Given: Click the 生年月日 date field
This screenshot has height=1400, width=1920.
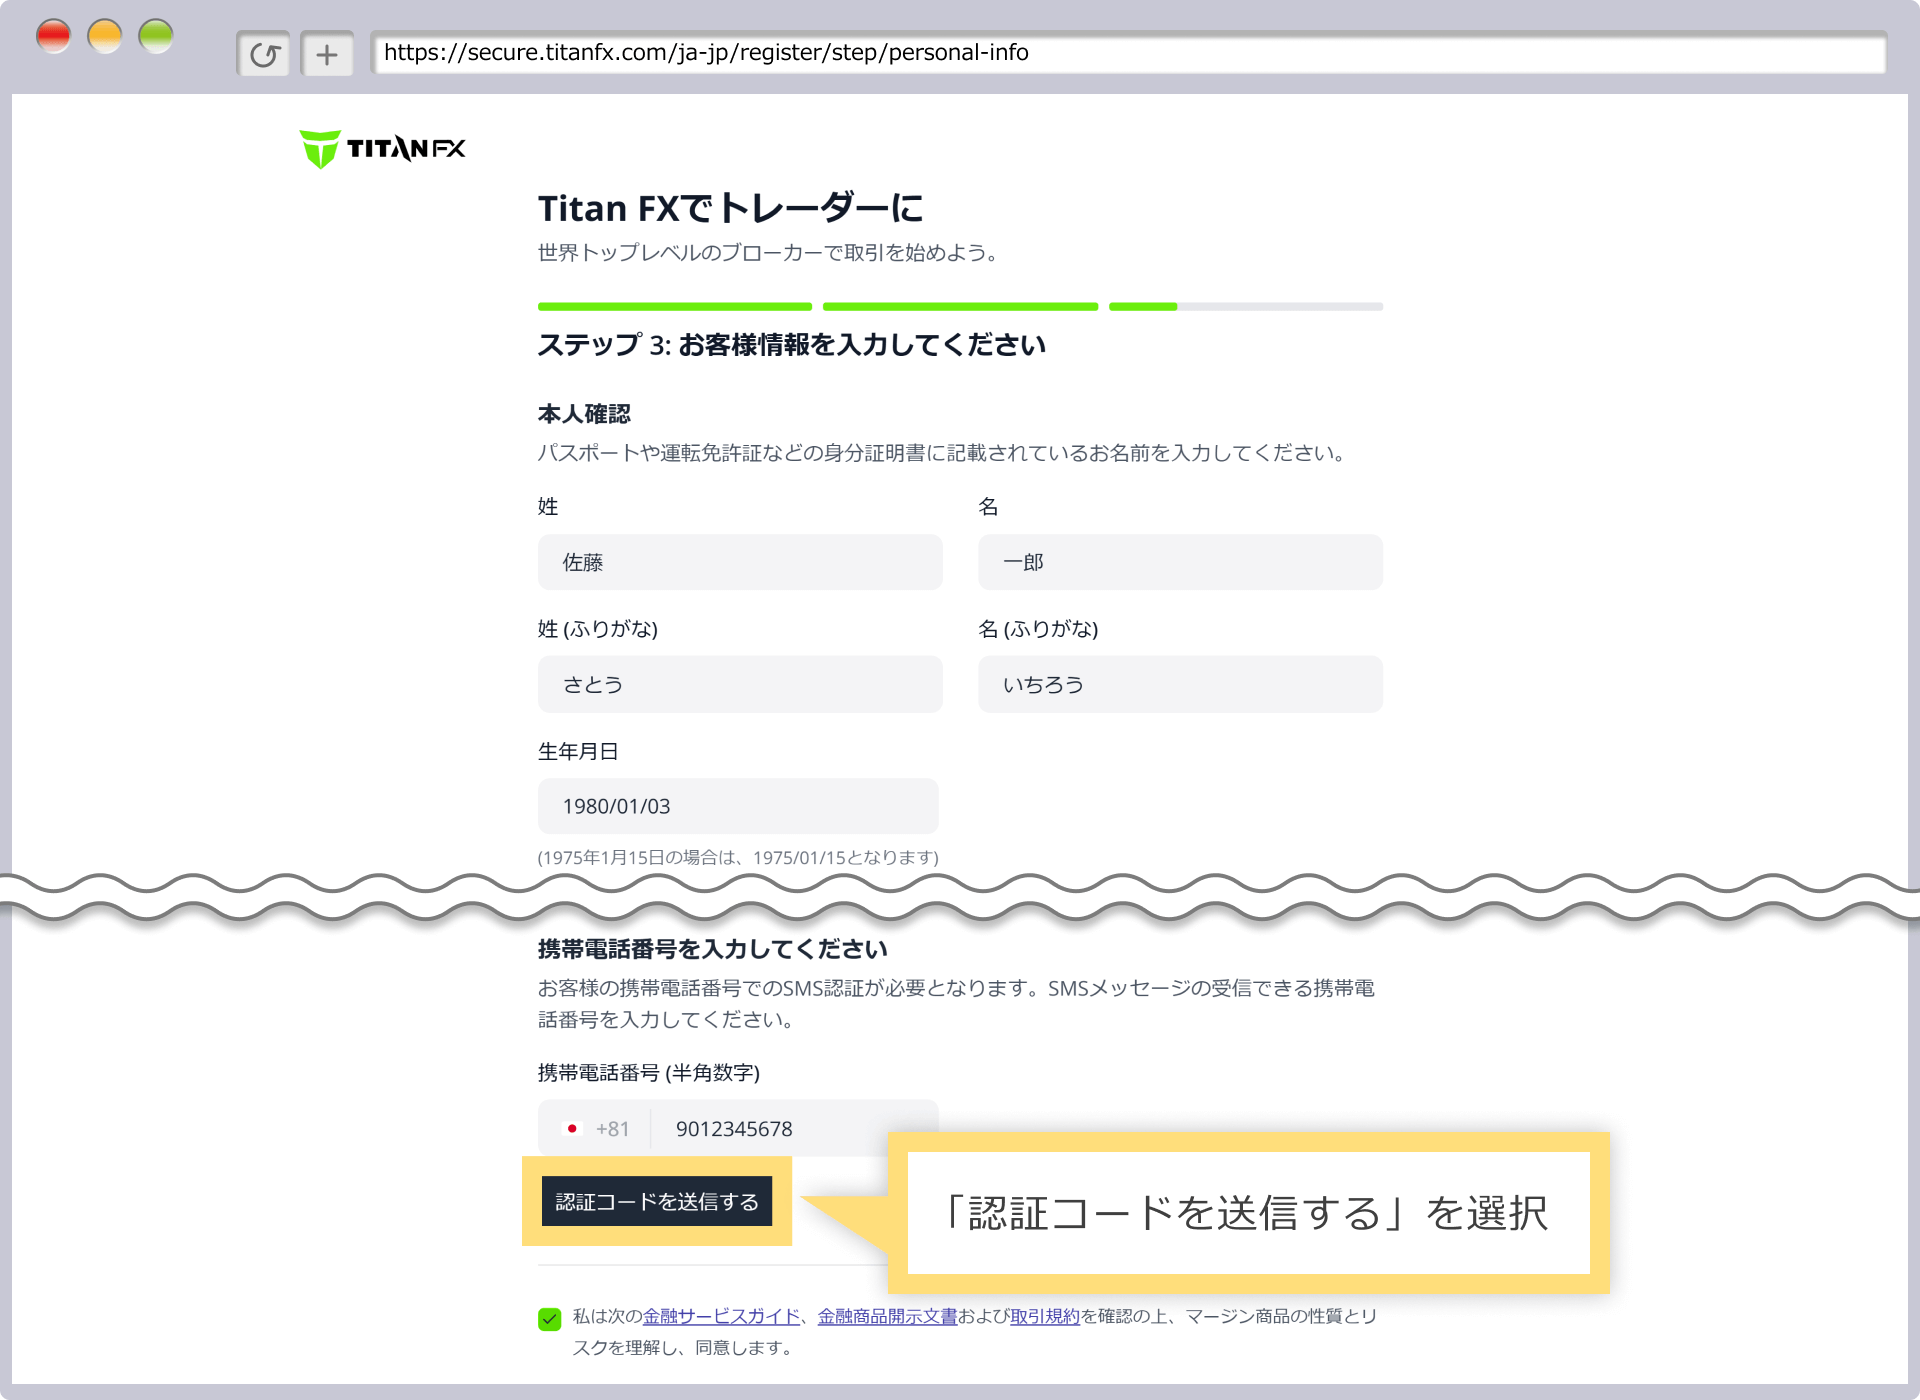Looking at the screenshot, I should pyautogui.click(x=737, y=806).
